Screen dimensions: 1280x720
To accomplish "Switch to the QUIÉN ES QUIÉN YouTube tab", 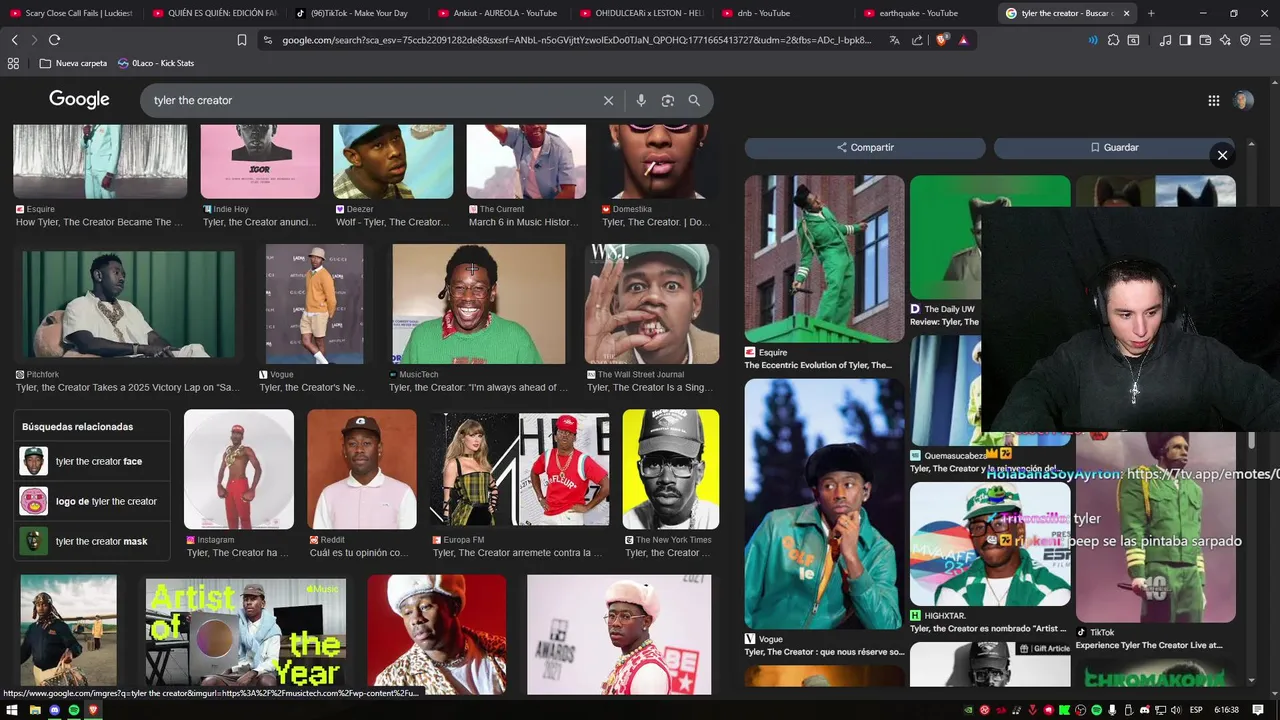I will coord(213,13).
